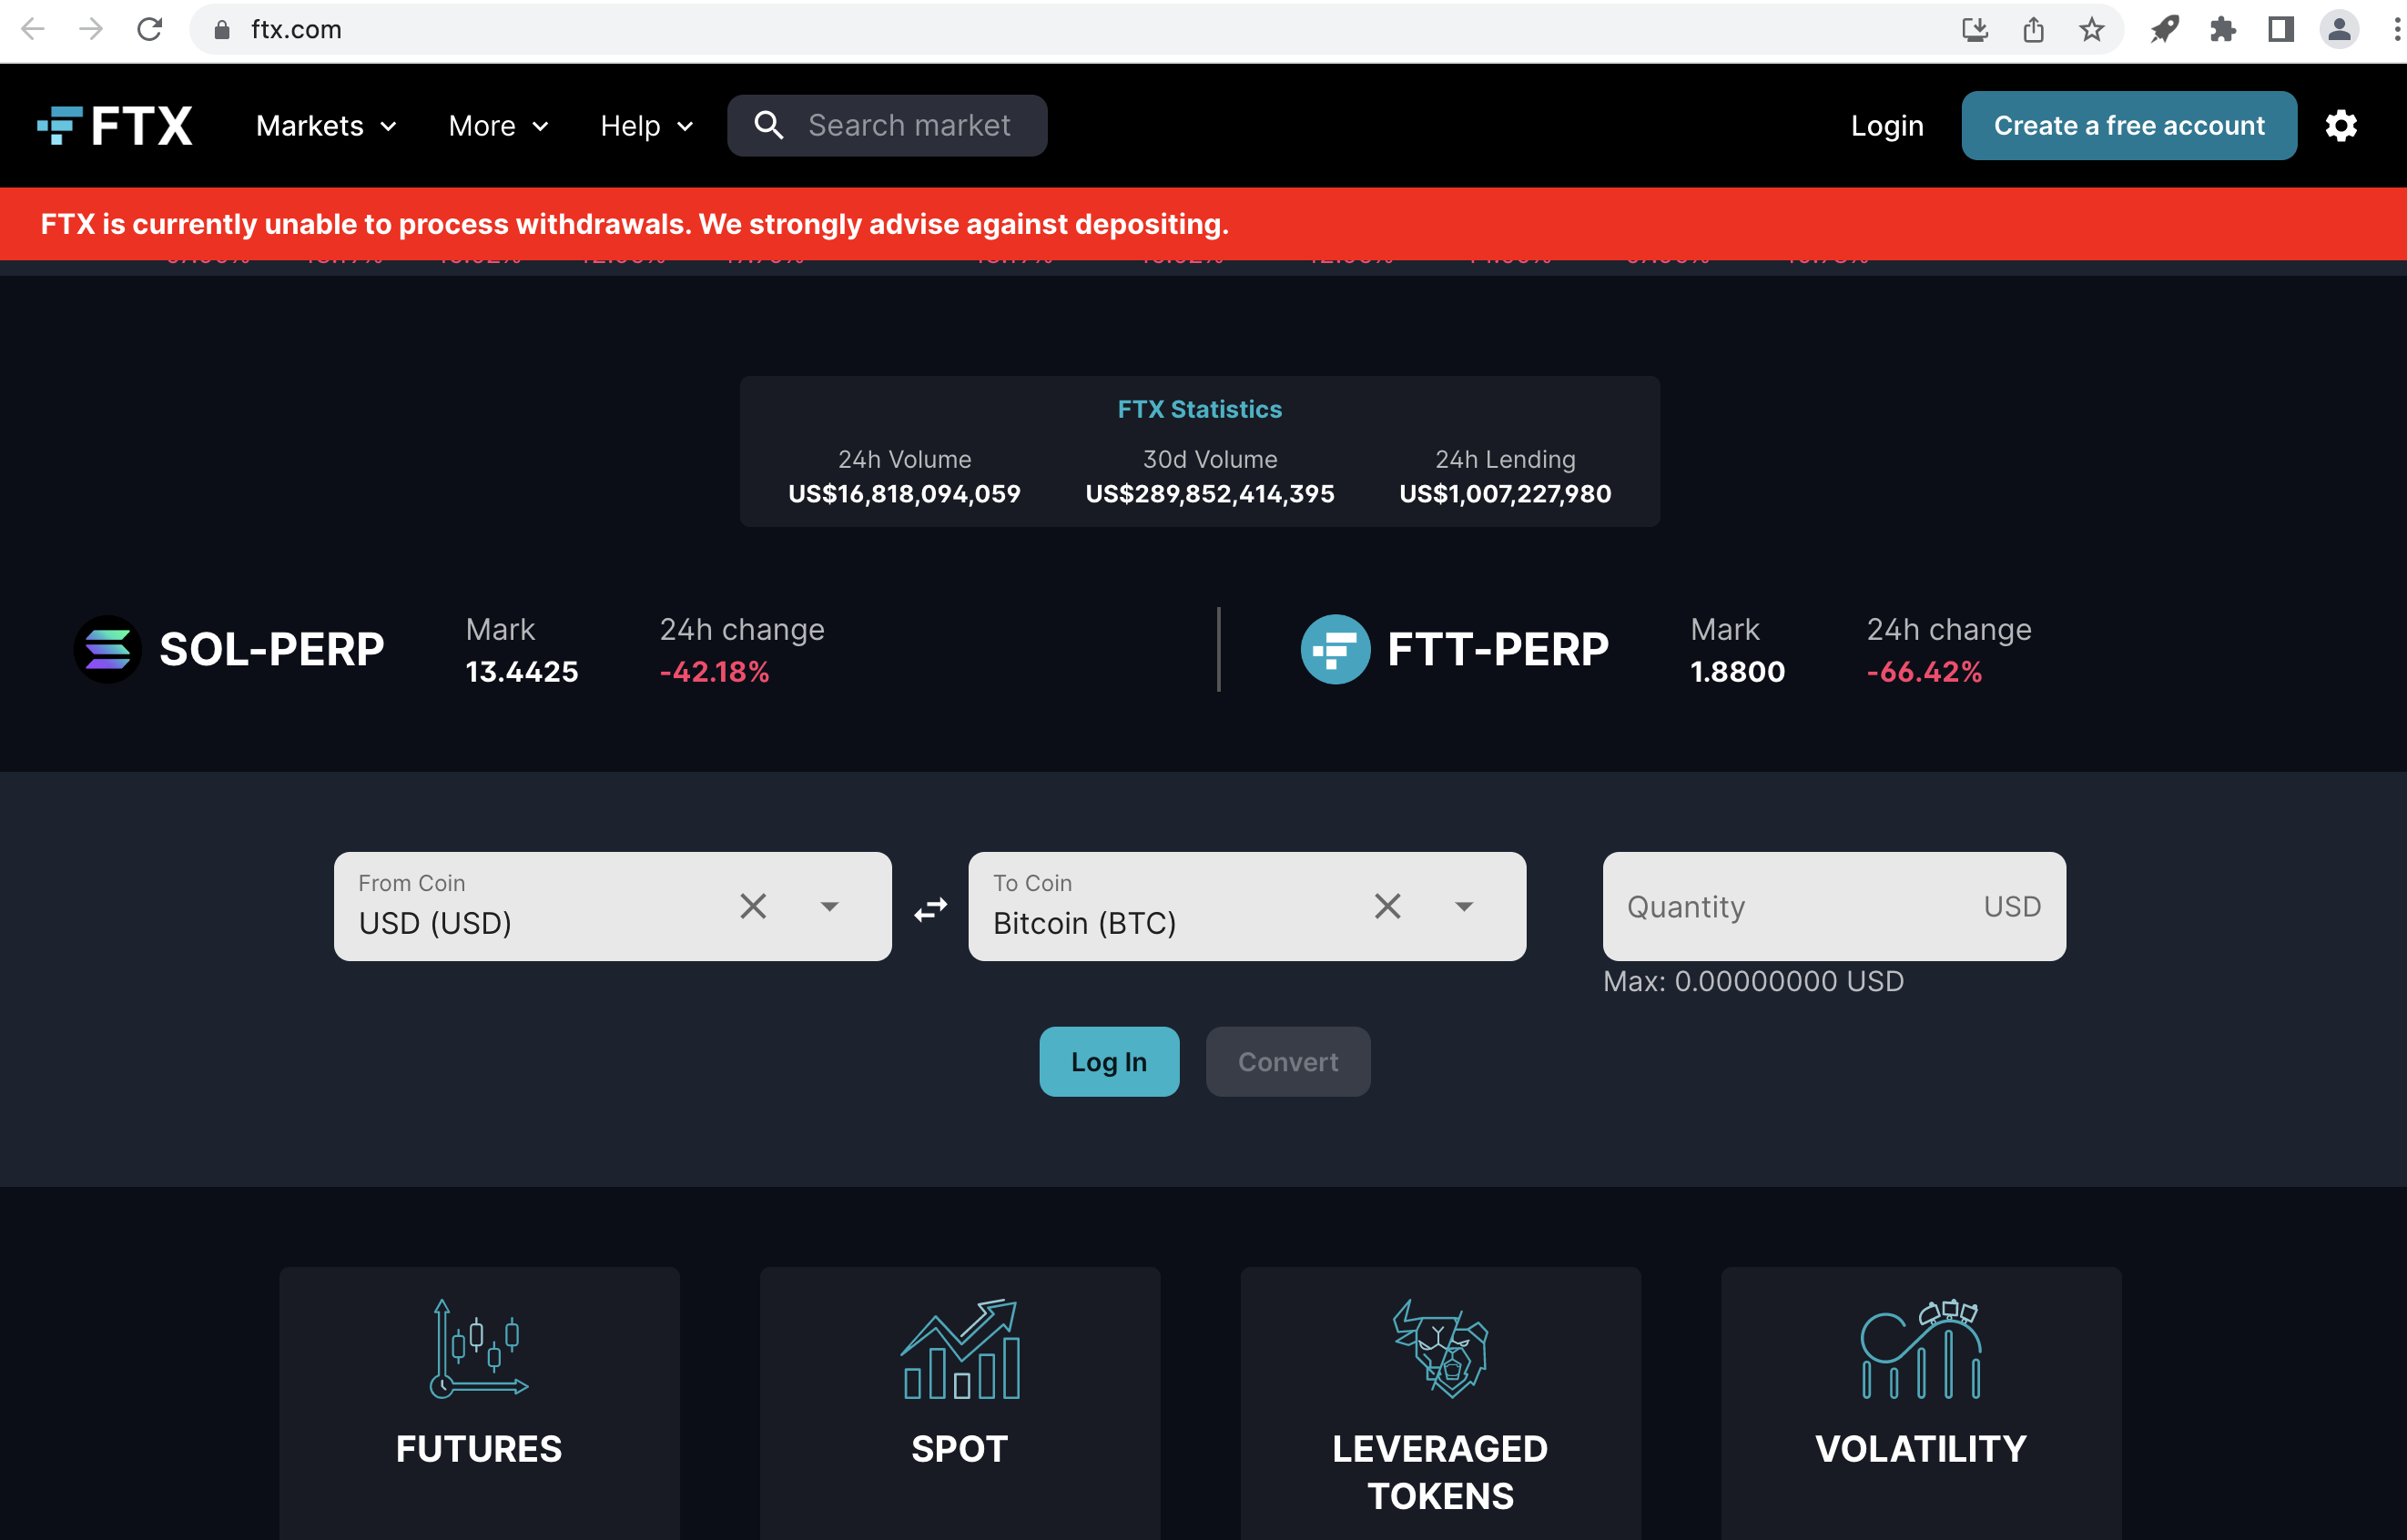
Task: Share this page from address bar
Action: point(2033,30)
